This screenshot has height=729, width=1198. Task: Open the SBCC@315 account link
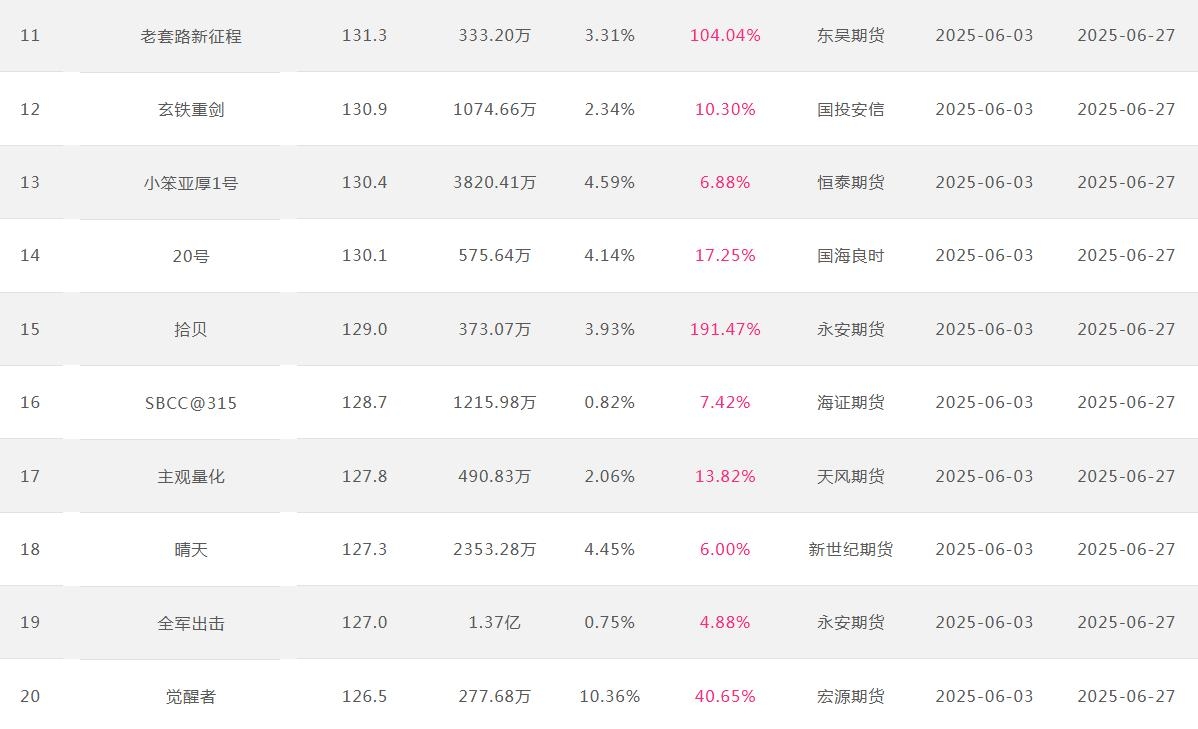(x=191, y=403)
